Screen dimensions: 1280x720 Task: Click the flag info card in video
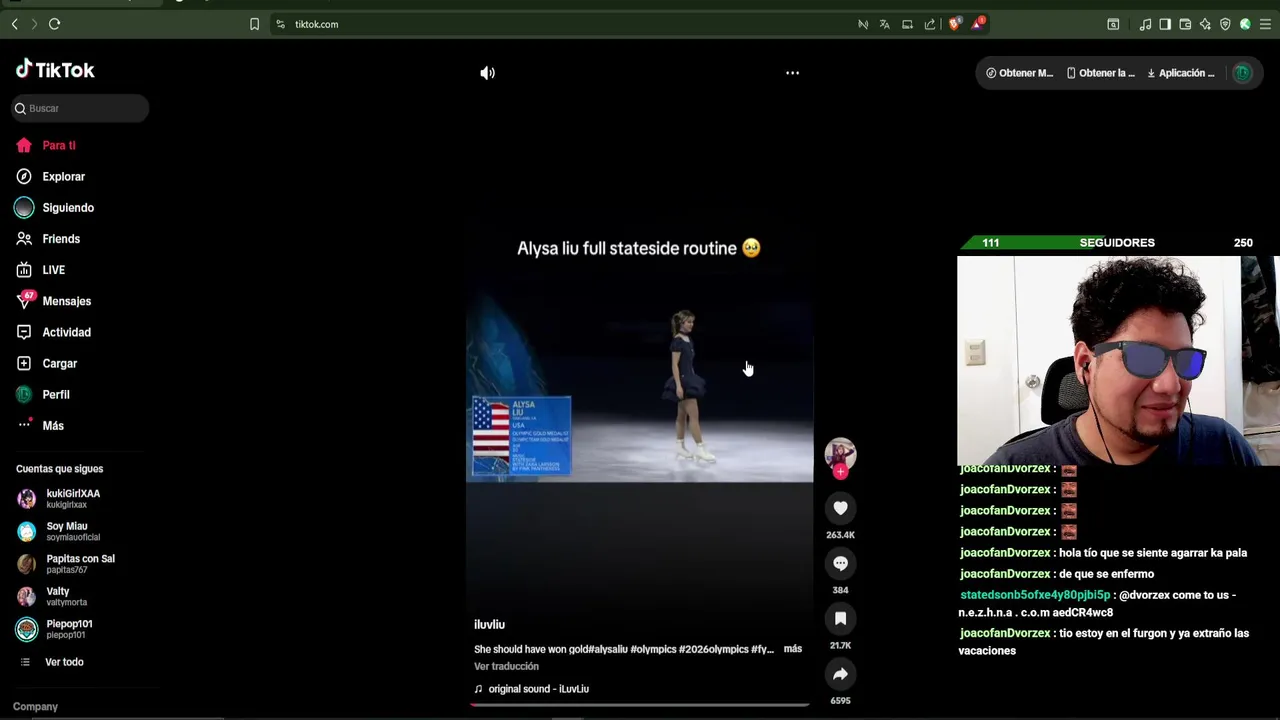521,435
